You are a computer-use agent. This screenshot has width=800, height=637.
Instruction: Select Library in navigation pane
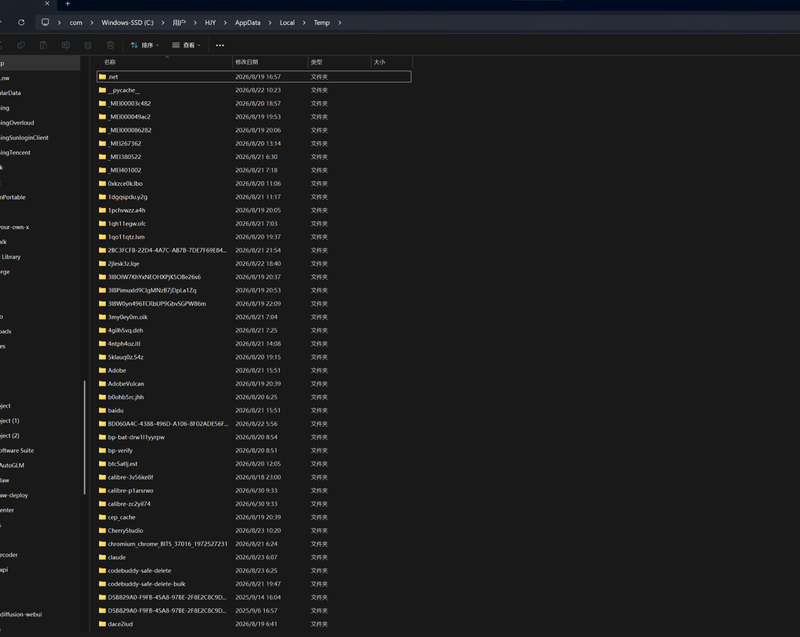pyautogui.click(x=11, y=257)
